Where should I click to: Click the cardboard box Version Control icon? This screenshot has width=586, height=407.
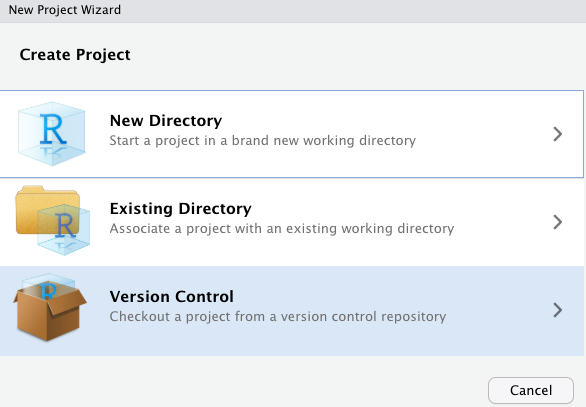point(50,307)
